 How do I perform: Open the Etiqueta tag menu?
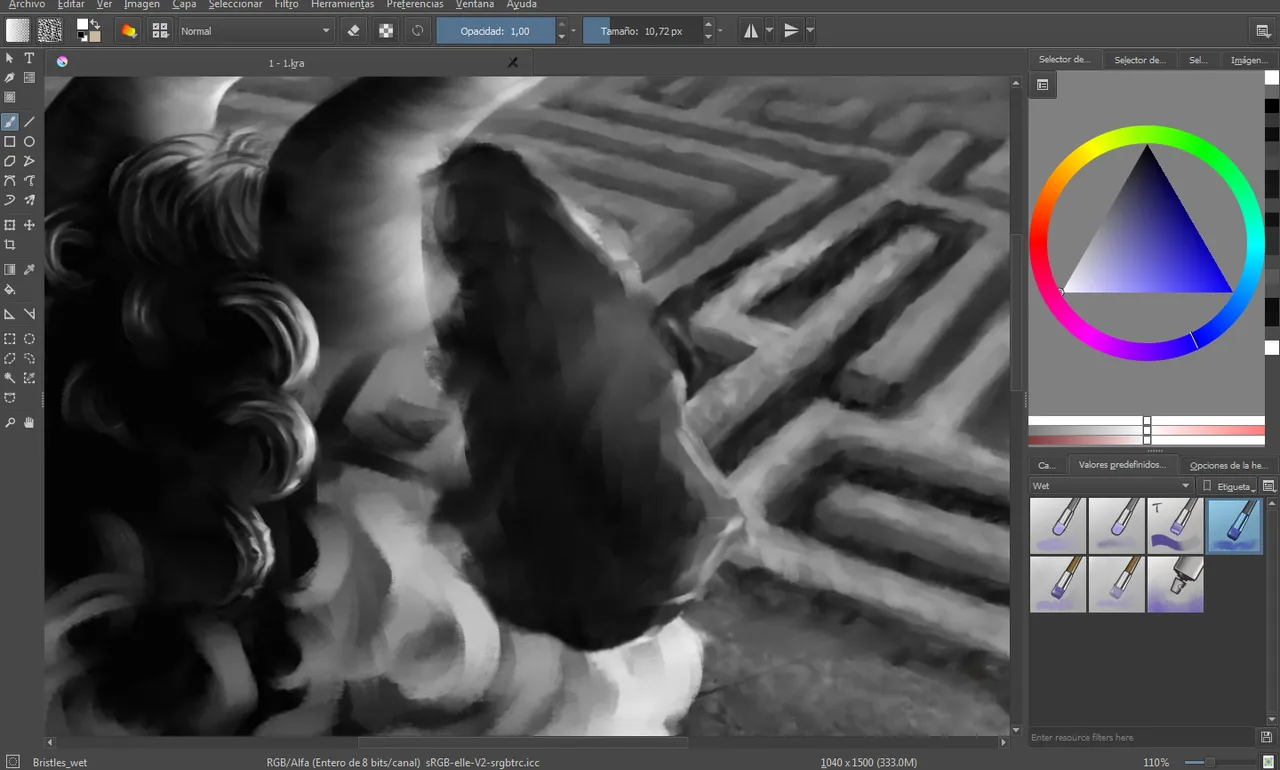point(1229,486)
